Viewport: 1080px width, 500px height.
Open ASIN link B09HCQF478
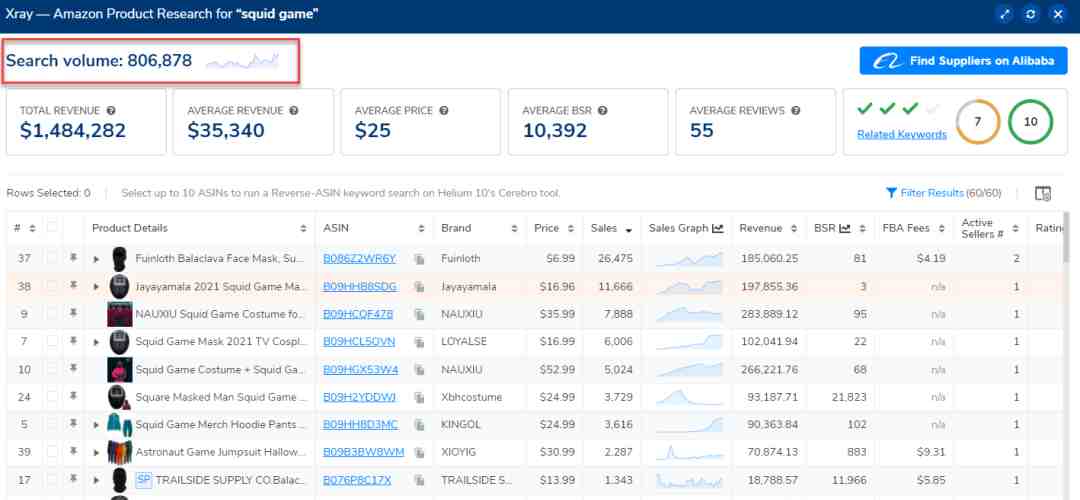pos(358,314)
